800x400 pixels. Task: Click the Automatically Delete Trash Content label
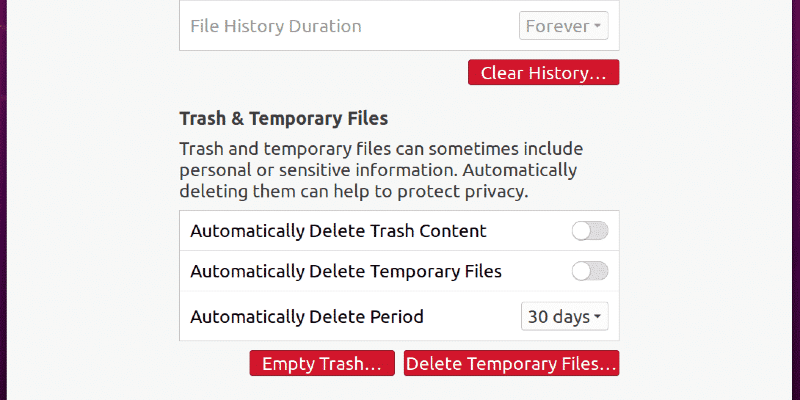pyautogui.click(x=338, y=231)
